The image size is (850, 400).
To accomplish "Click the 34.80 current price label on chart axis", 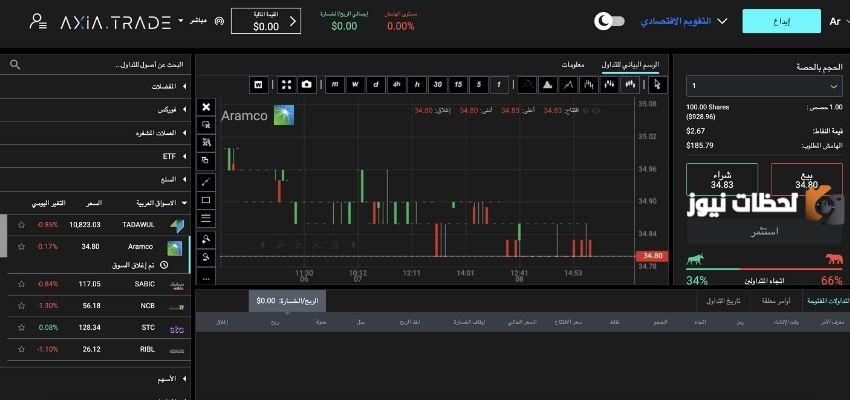I will [x=652, y=256].
